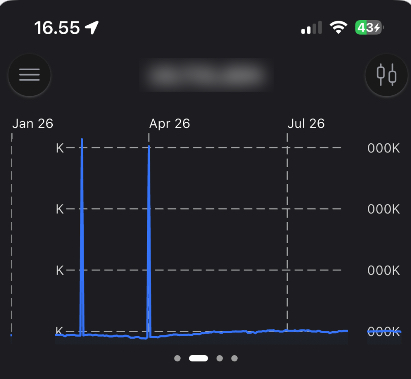Image resolution: width=411 pixels, height=379 pixels.
Task: Go to the third page indicator dot
Action: click(219, 358)
